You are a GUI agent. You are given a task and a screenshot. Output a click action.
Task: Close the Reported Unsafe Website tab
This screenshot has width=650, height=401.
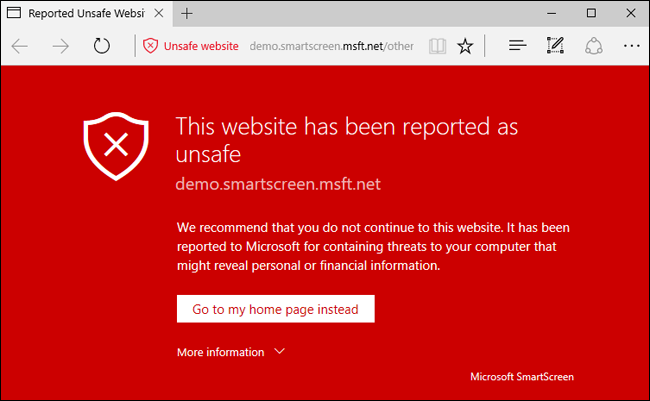(162, 14)
